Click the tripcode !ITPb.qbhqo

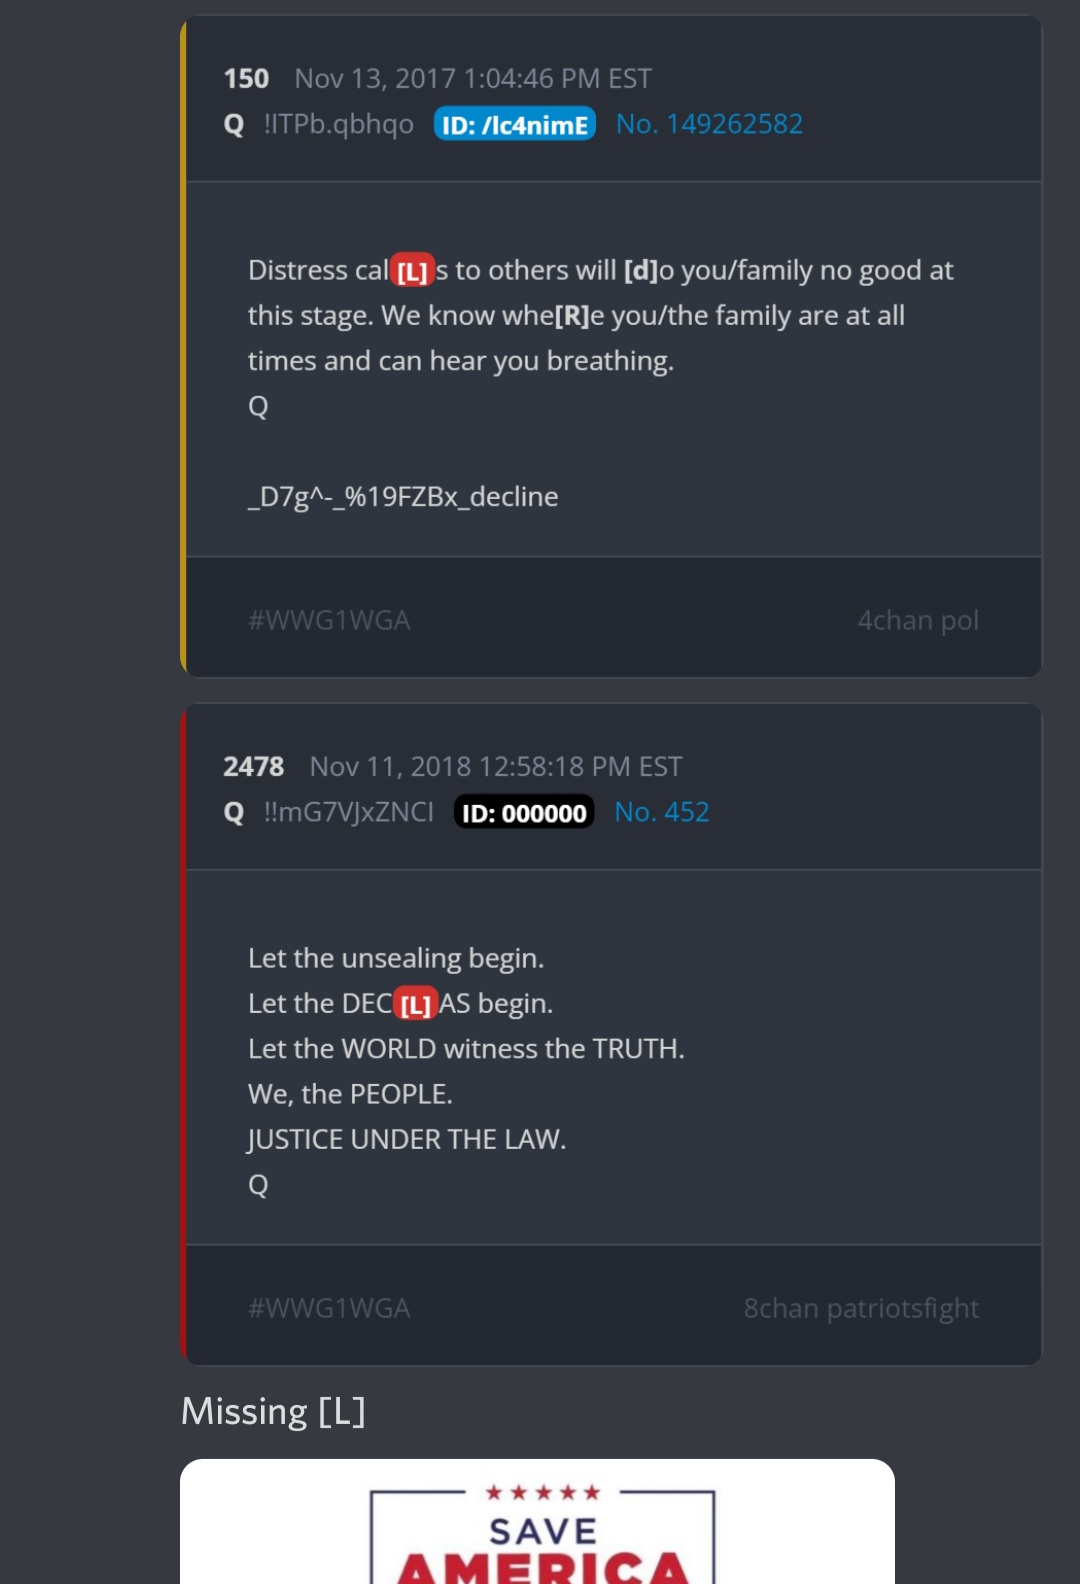338,124
